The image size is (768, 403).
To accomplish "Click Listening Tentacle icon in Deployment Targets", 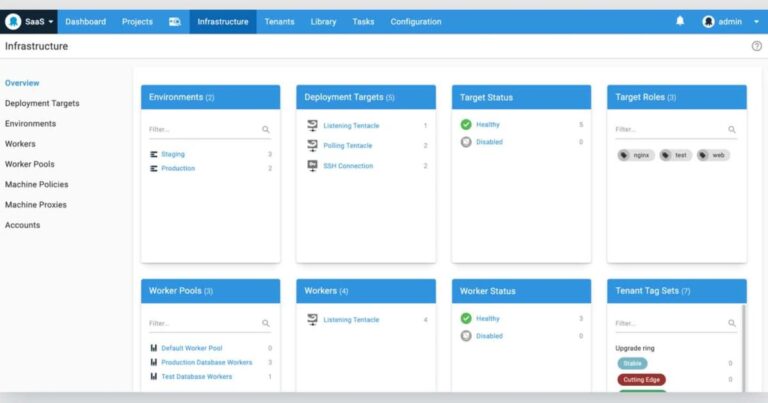I will coord(312,125).
